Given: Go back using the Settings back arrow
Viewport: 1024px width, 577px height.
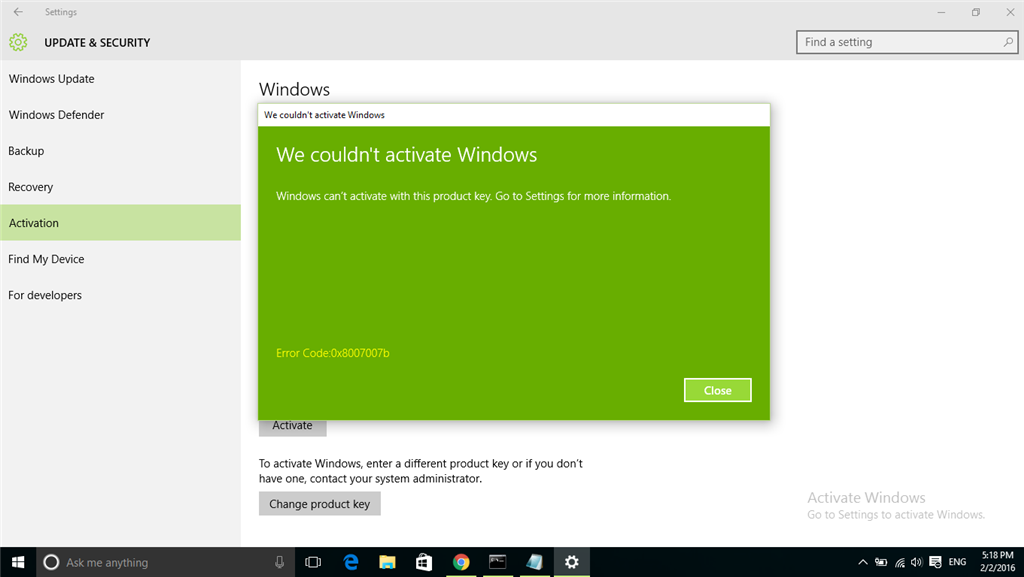Looking at the screenshot, I should pos(18,12).
